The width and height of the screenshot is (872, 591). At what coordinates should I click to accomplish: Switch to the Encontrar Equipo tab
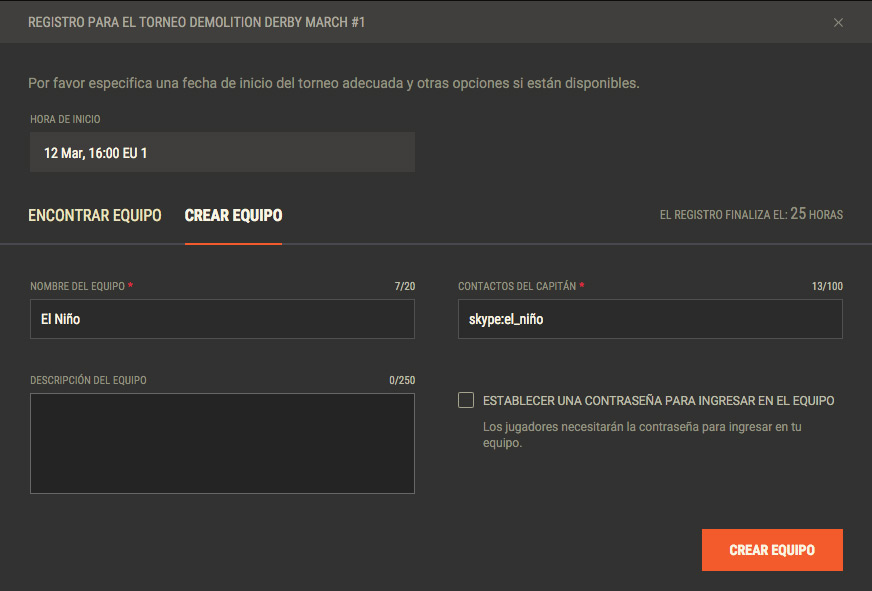(x=95, y=215)
